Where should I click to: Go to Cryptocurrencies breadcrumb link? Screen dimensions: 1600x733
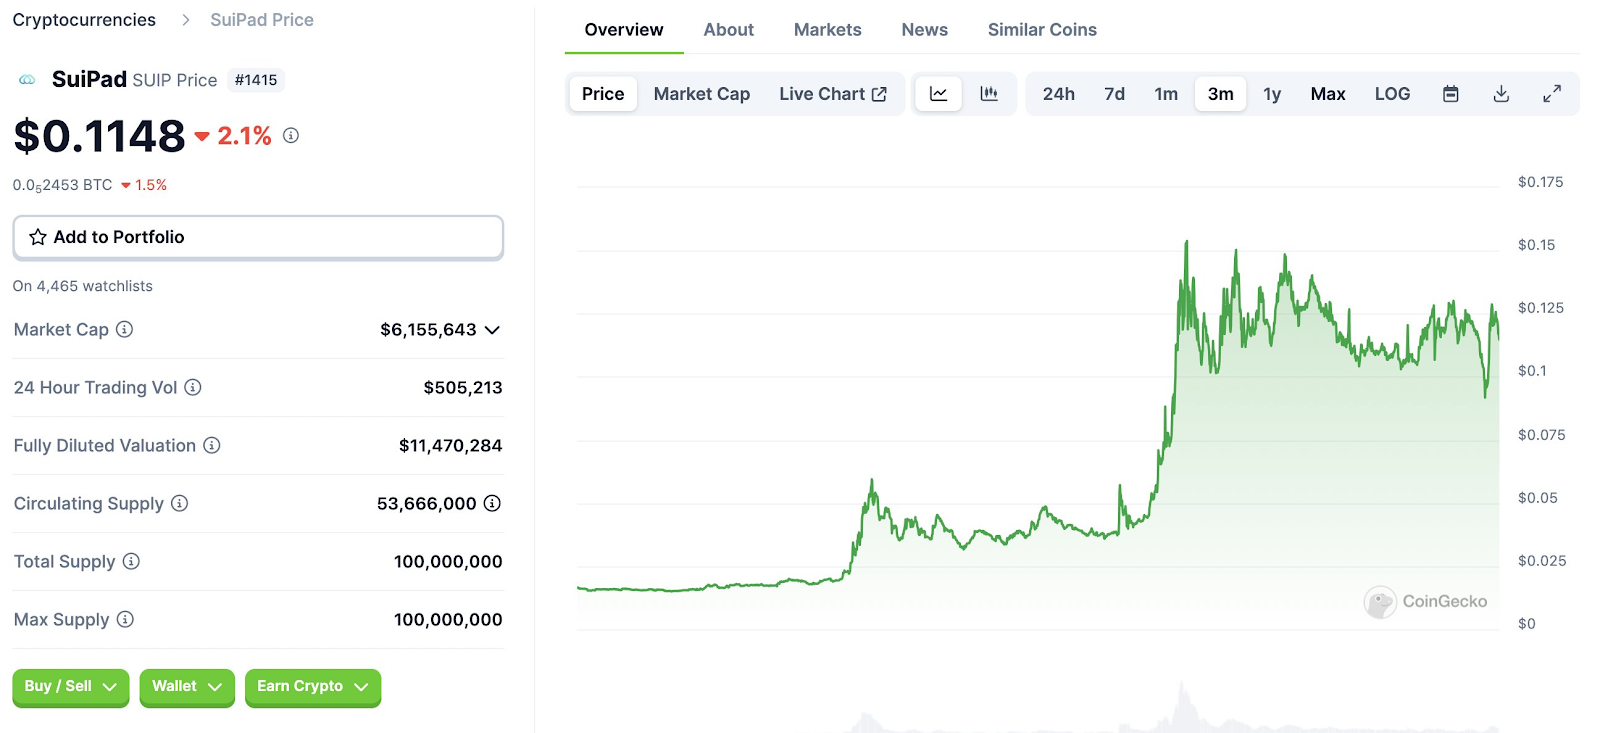pyautogui.click(x=84, y=20)
